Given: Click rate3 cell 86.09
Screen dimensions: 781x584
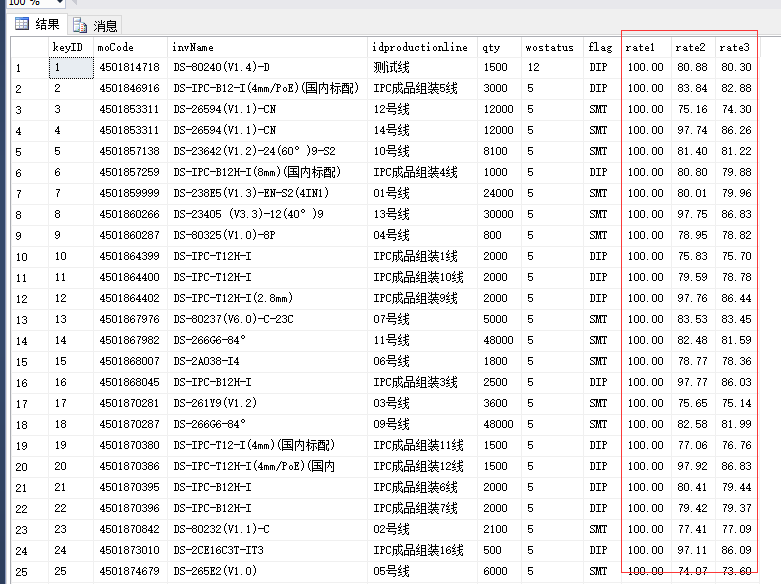Looking at the screenshot, I should click(x=737, y=550).
